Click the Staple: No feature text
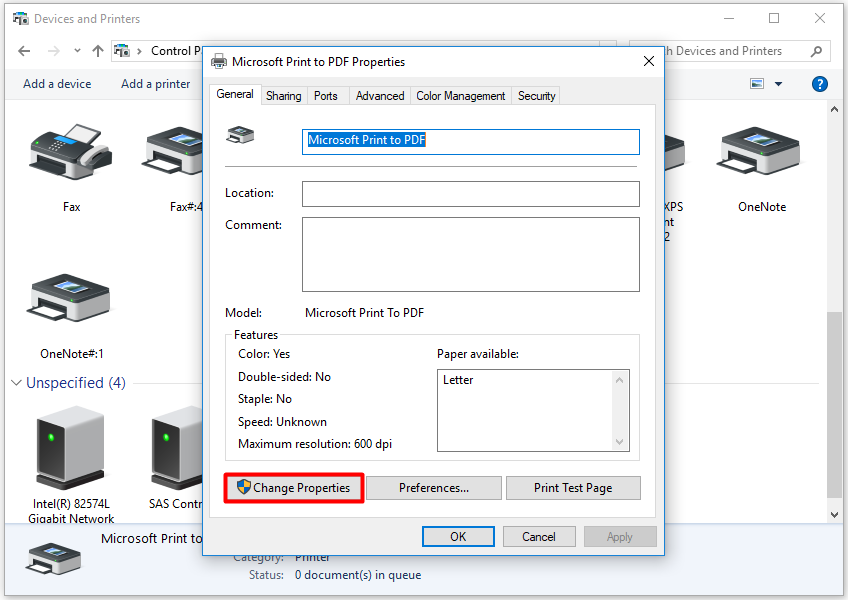The height and width of the screenshot is (600, 848). click(x=265, y=399)
